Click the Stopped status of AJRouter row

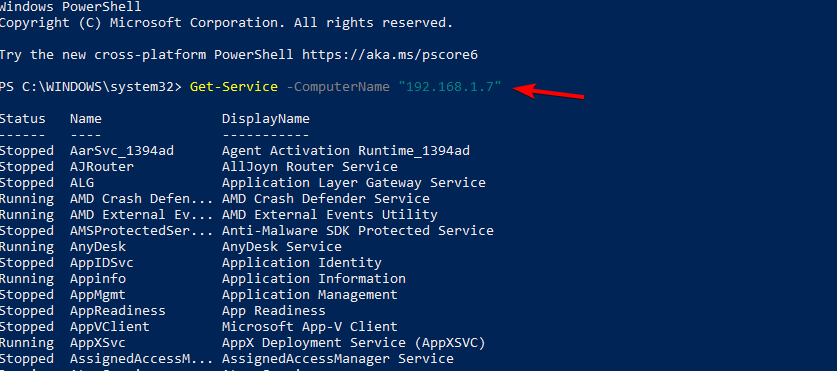(27, 167)
